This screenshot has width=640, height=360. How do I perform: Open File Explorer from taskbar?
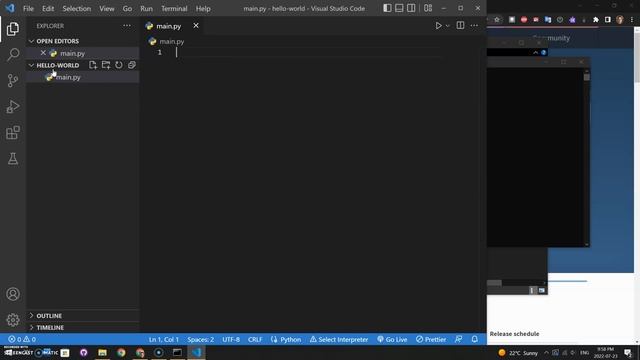pyautogui.click(x=102, y=352)
